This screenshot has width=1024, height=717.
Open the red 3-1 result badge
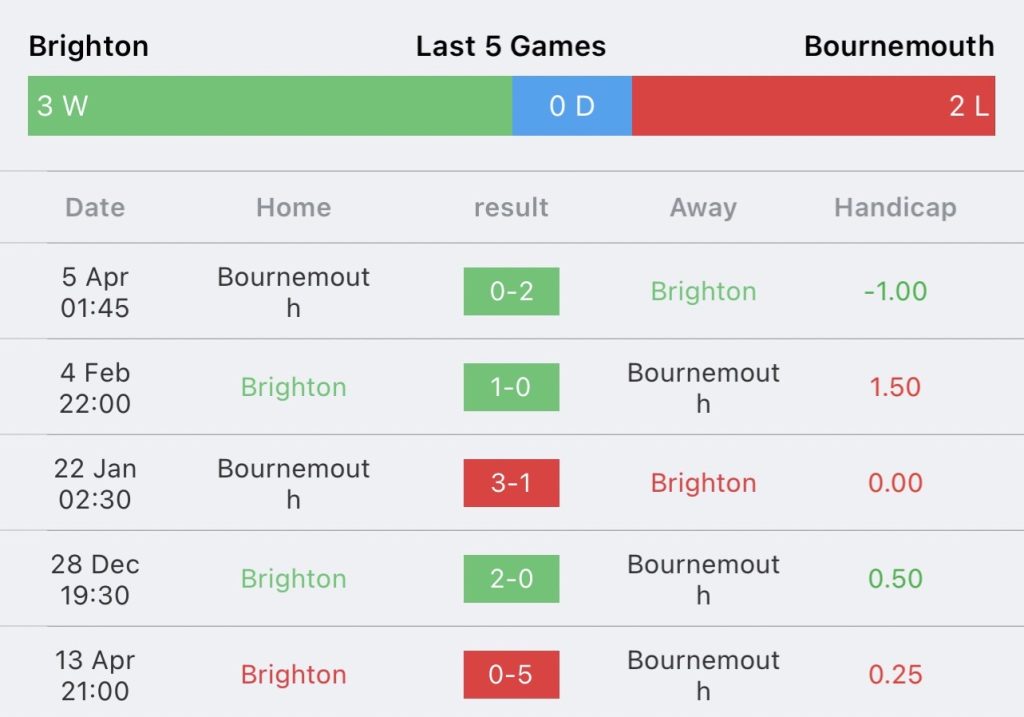coord(511,483)
